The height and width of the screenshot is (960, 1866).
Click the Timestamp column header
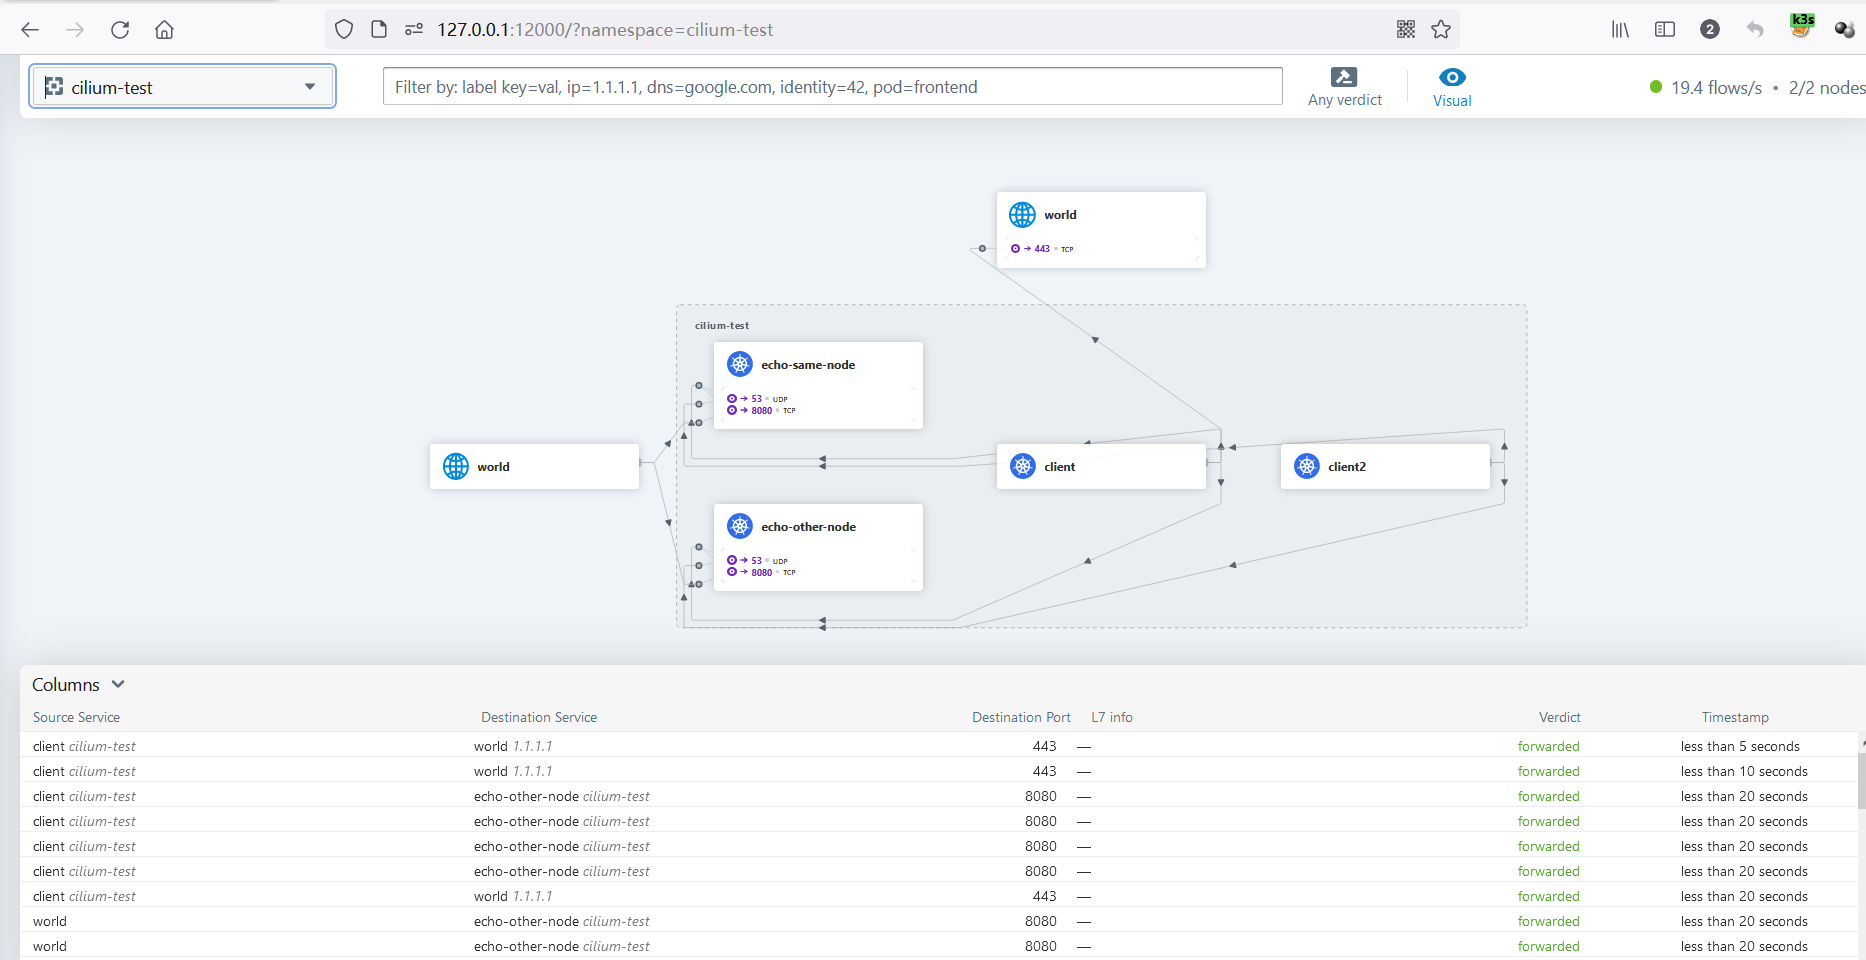click(x=1735, y=717)
